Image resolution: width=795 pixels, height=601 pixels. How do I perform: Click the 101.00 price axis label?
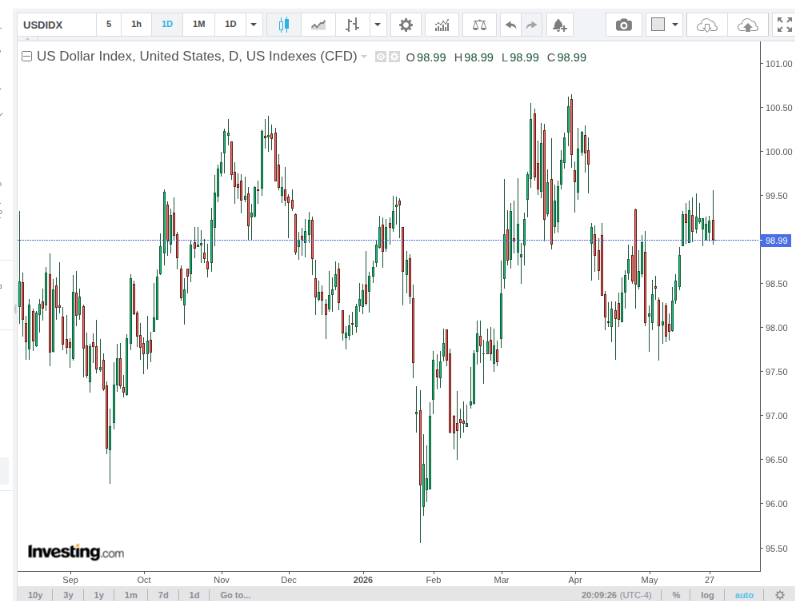point(779,64)
